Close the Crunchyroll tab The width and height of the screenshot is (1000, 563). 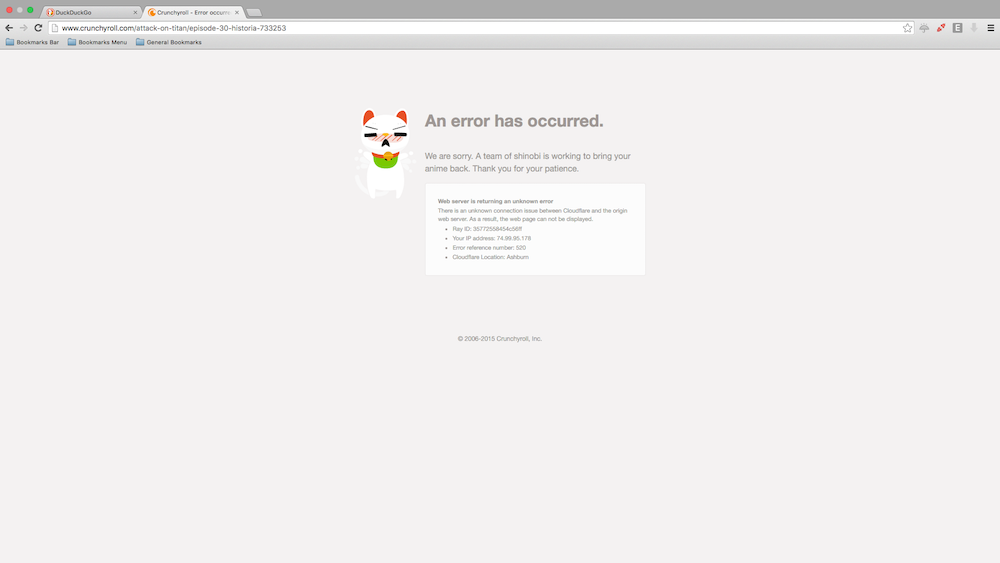click(237, 12)
